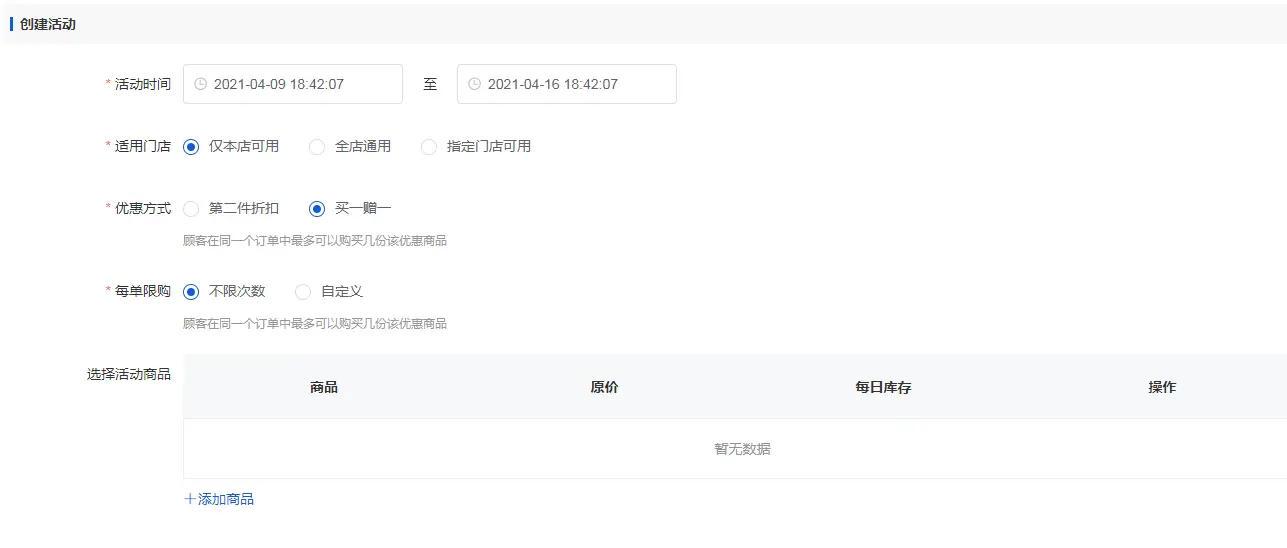Click the 暂无数据 empty table message
Screen dimensions: 1287x548
[742, 449]
